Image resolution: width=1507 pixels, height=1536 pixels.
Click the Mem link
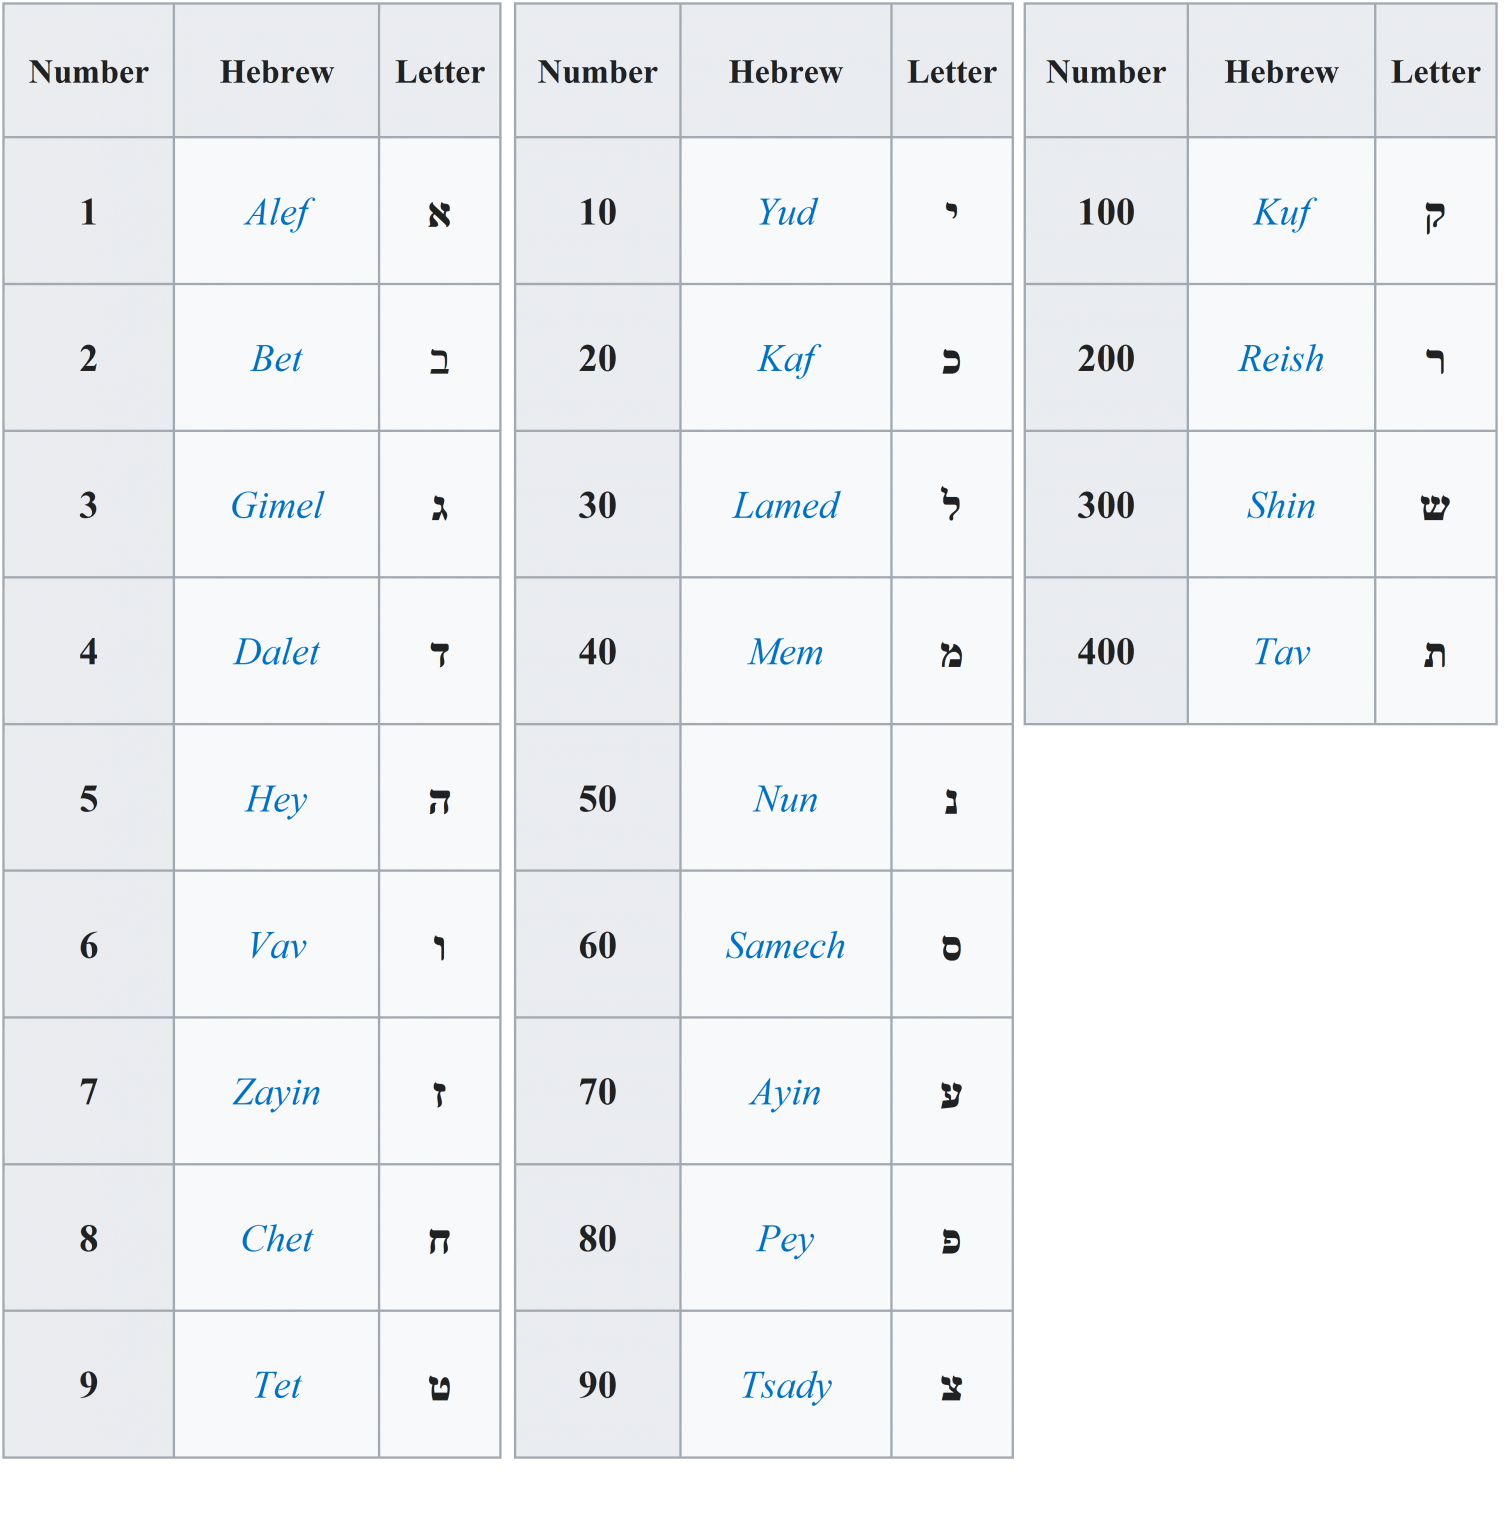tap(786, 652)
